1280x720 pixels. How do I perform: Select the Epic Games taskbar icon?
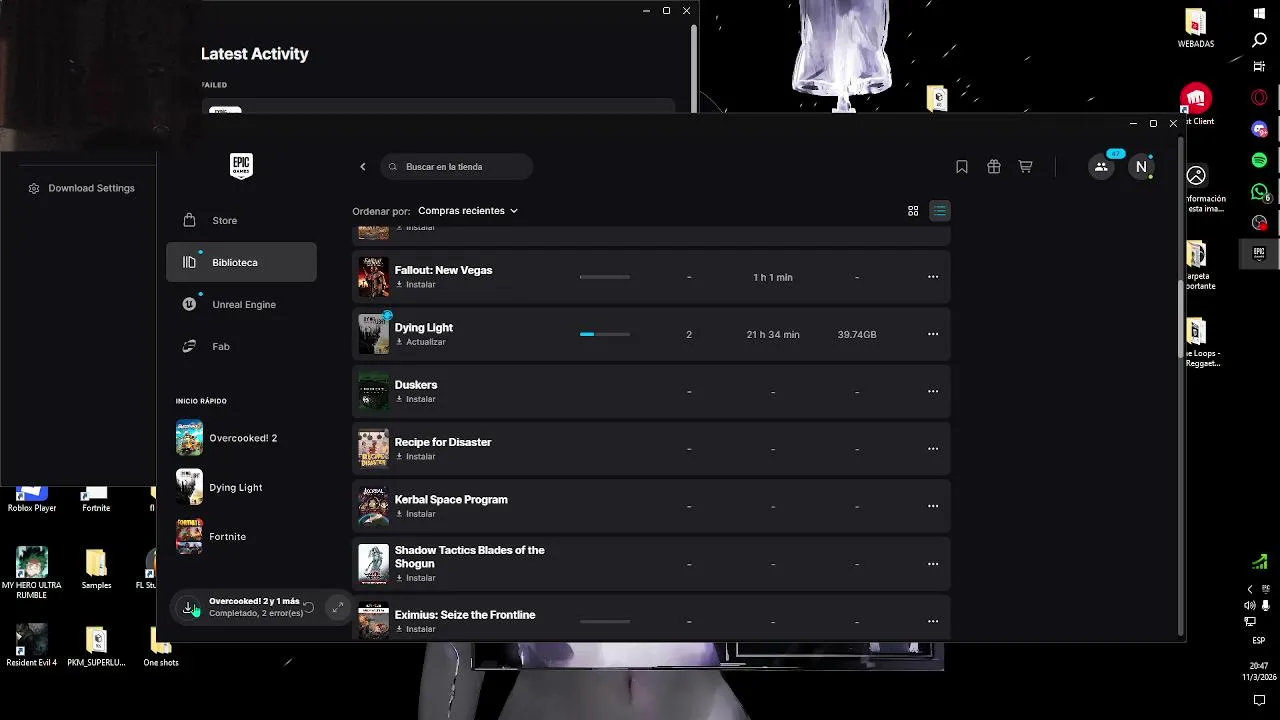click(1259, 253)
